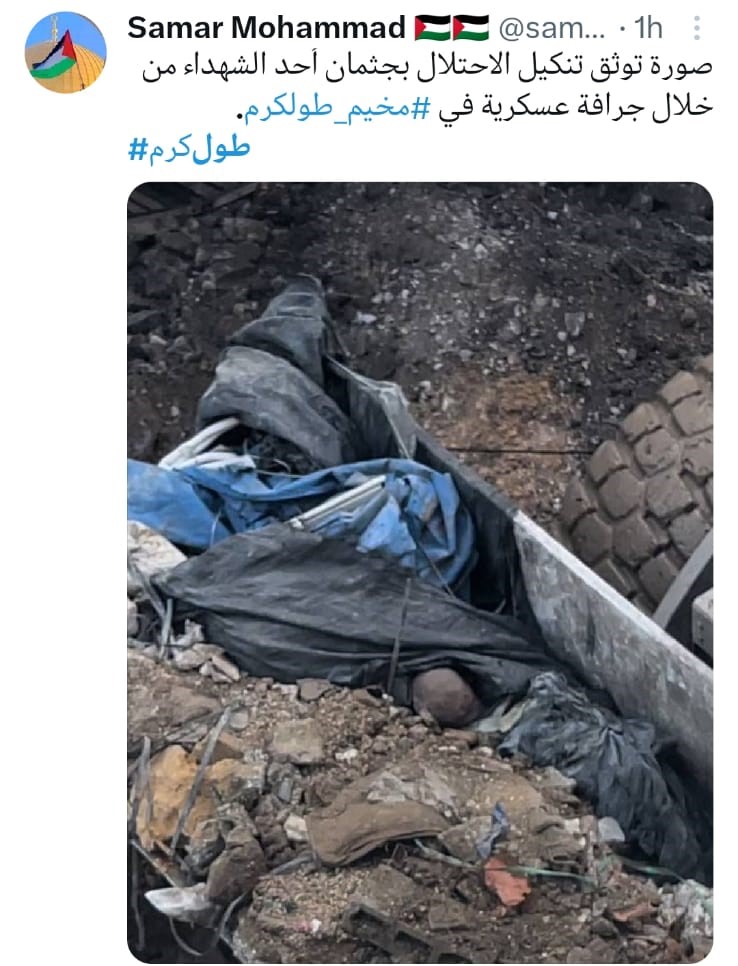Open the Samar Mohammad display name

(266, 28)
